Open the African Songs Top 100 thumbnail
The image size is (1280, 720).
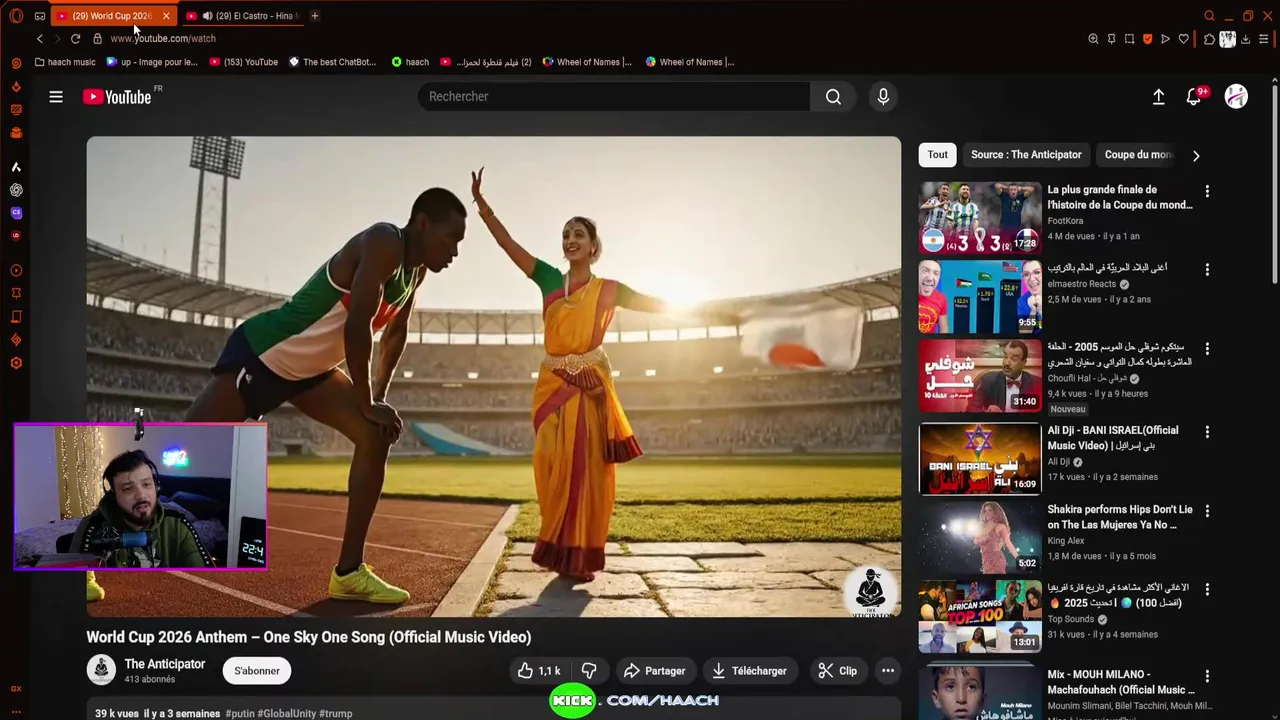click(980, 617)
